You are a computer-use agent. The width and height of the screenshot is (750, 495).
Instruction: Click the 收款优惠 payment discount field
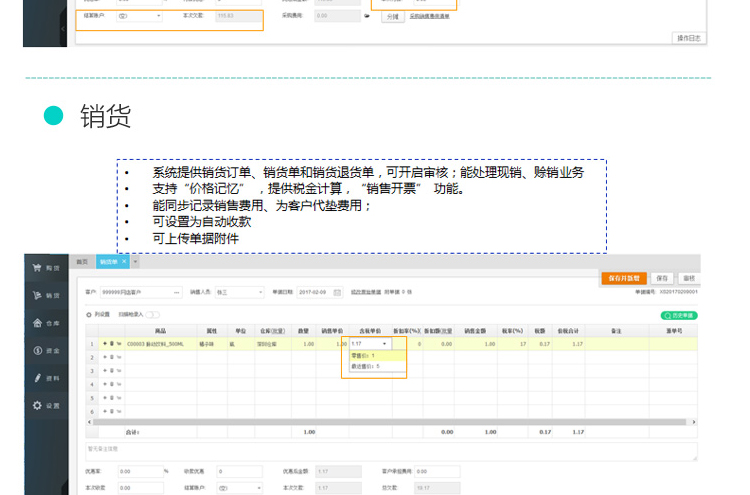[x=239, y=472]
